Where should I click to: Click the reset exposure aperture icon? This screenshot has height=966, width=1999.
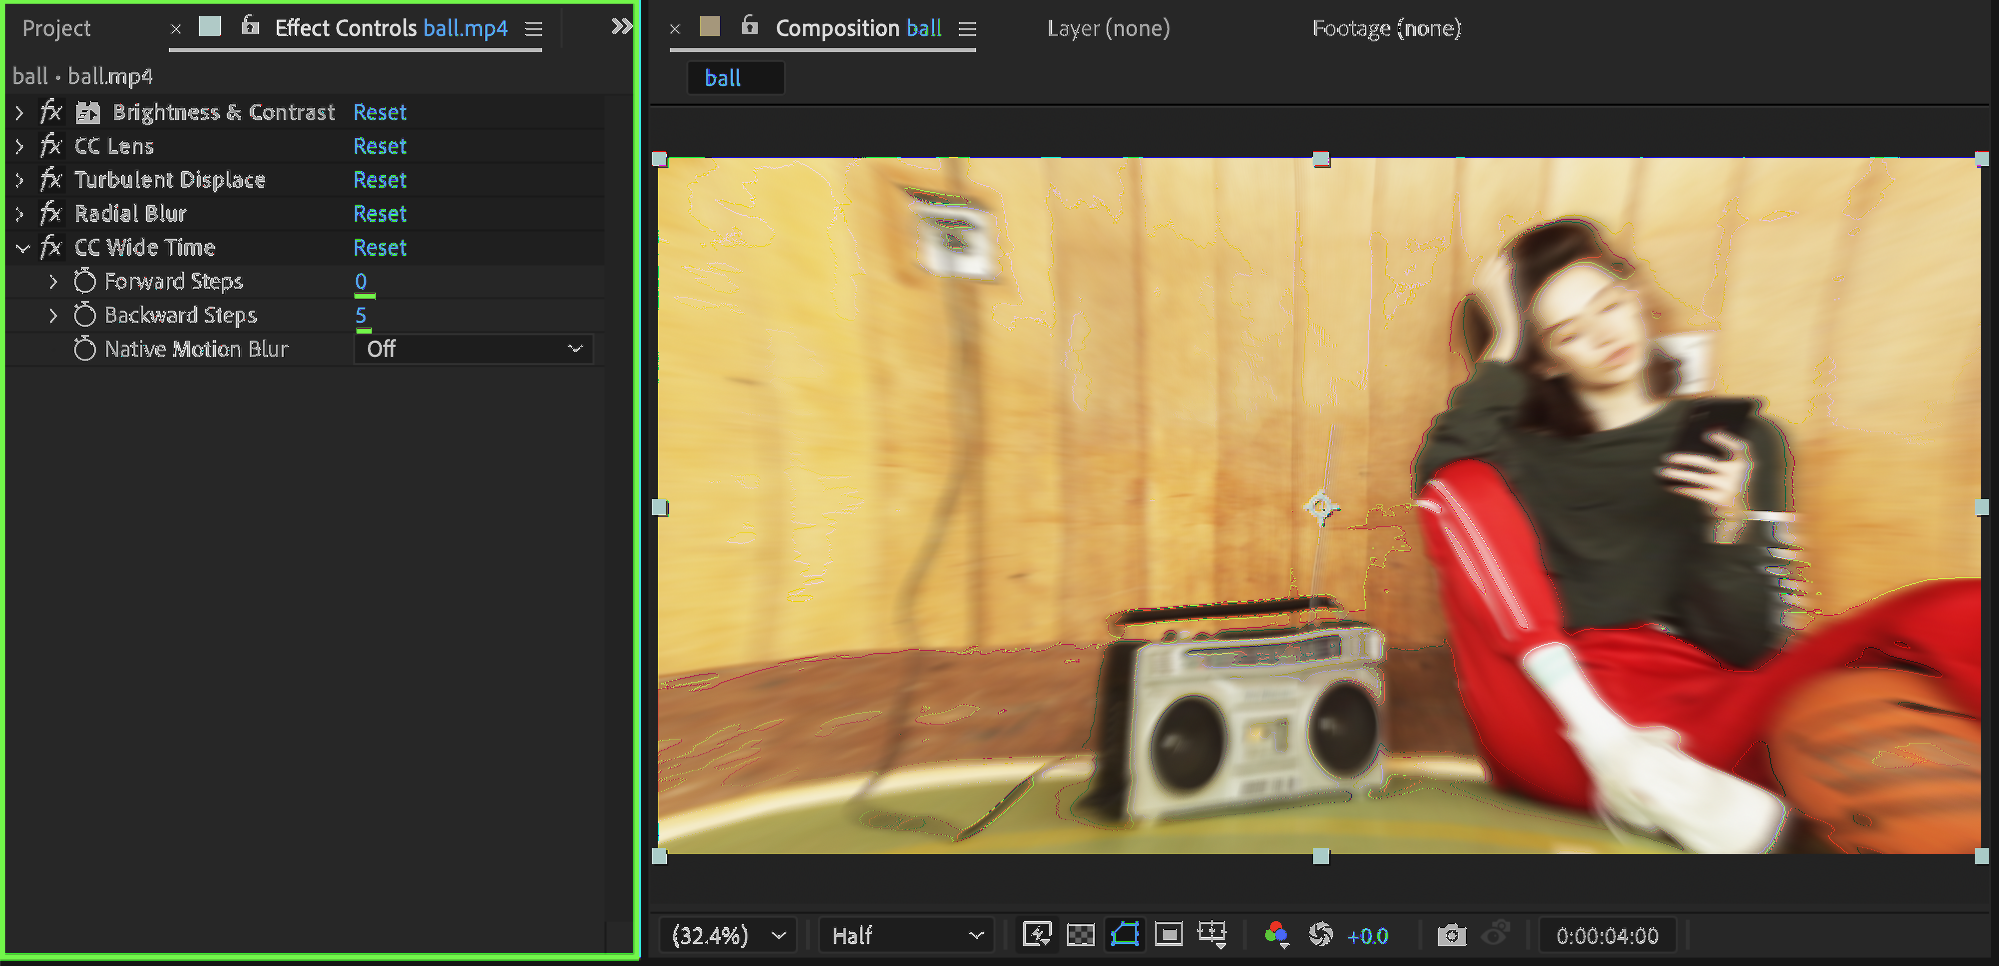(x=1321, y=934)
